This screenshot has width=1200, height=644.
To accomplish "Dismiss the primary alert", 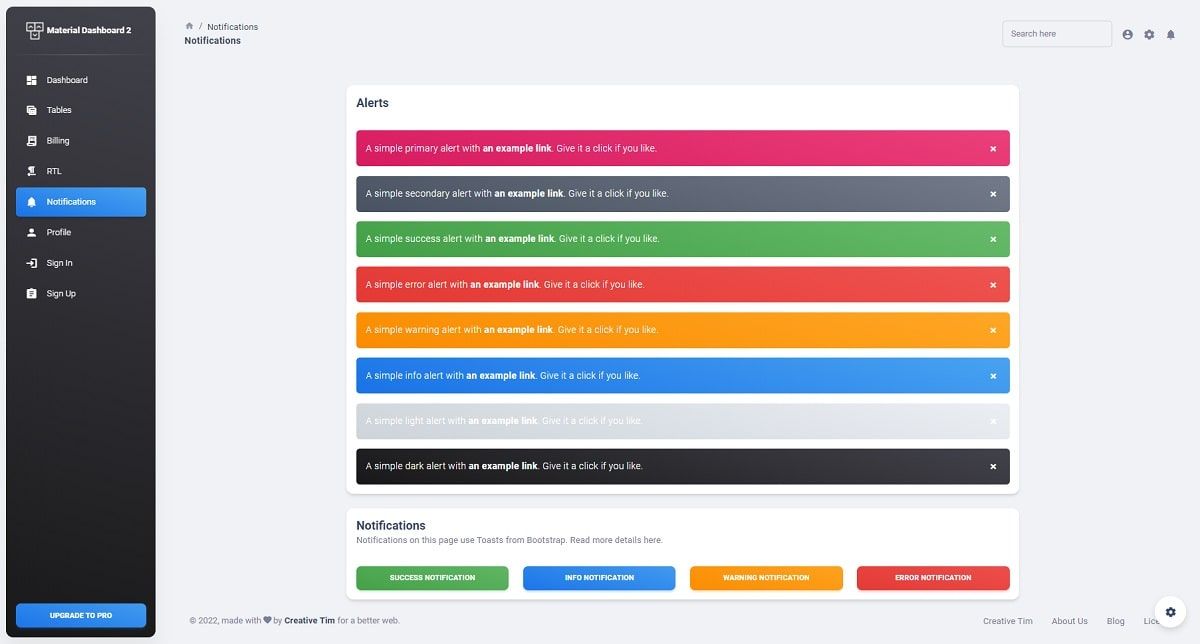I will tap(993, 148).
